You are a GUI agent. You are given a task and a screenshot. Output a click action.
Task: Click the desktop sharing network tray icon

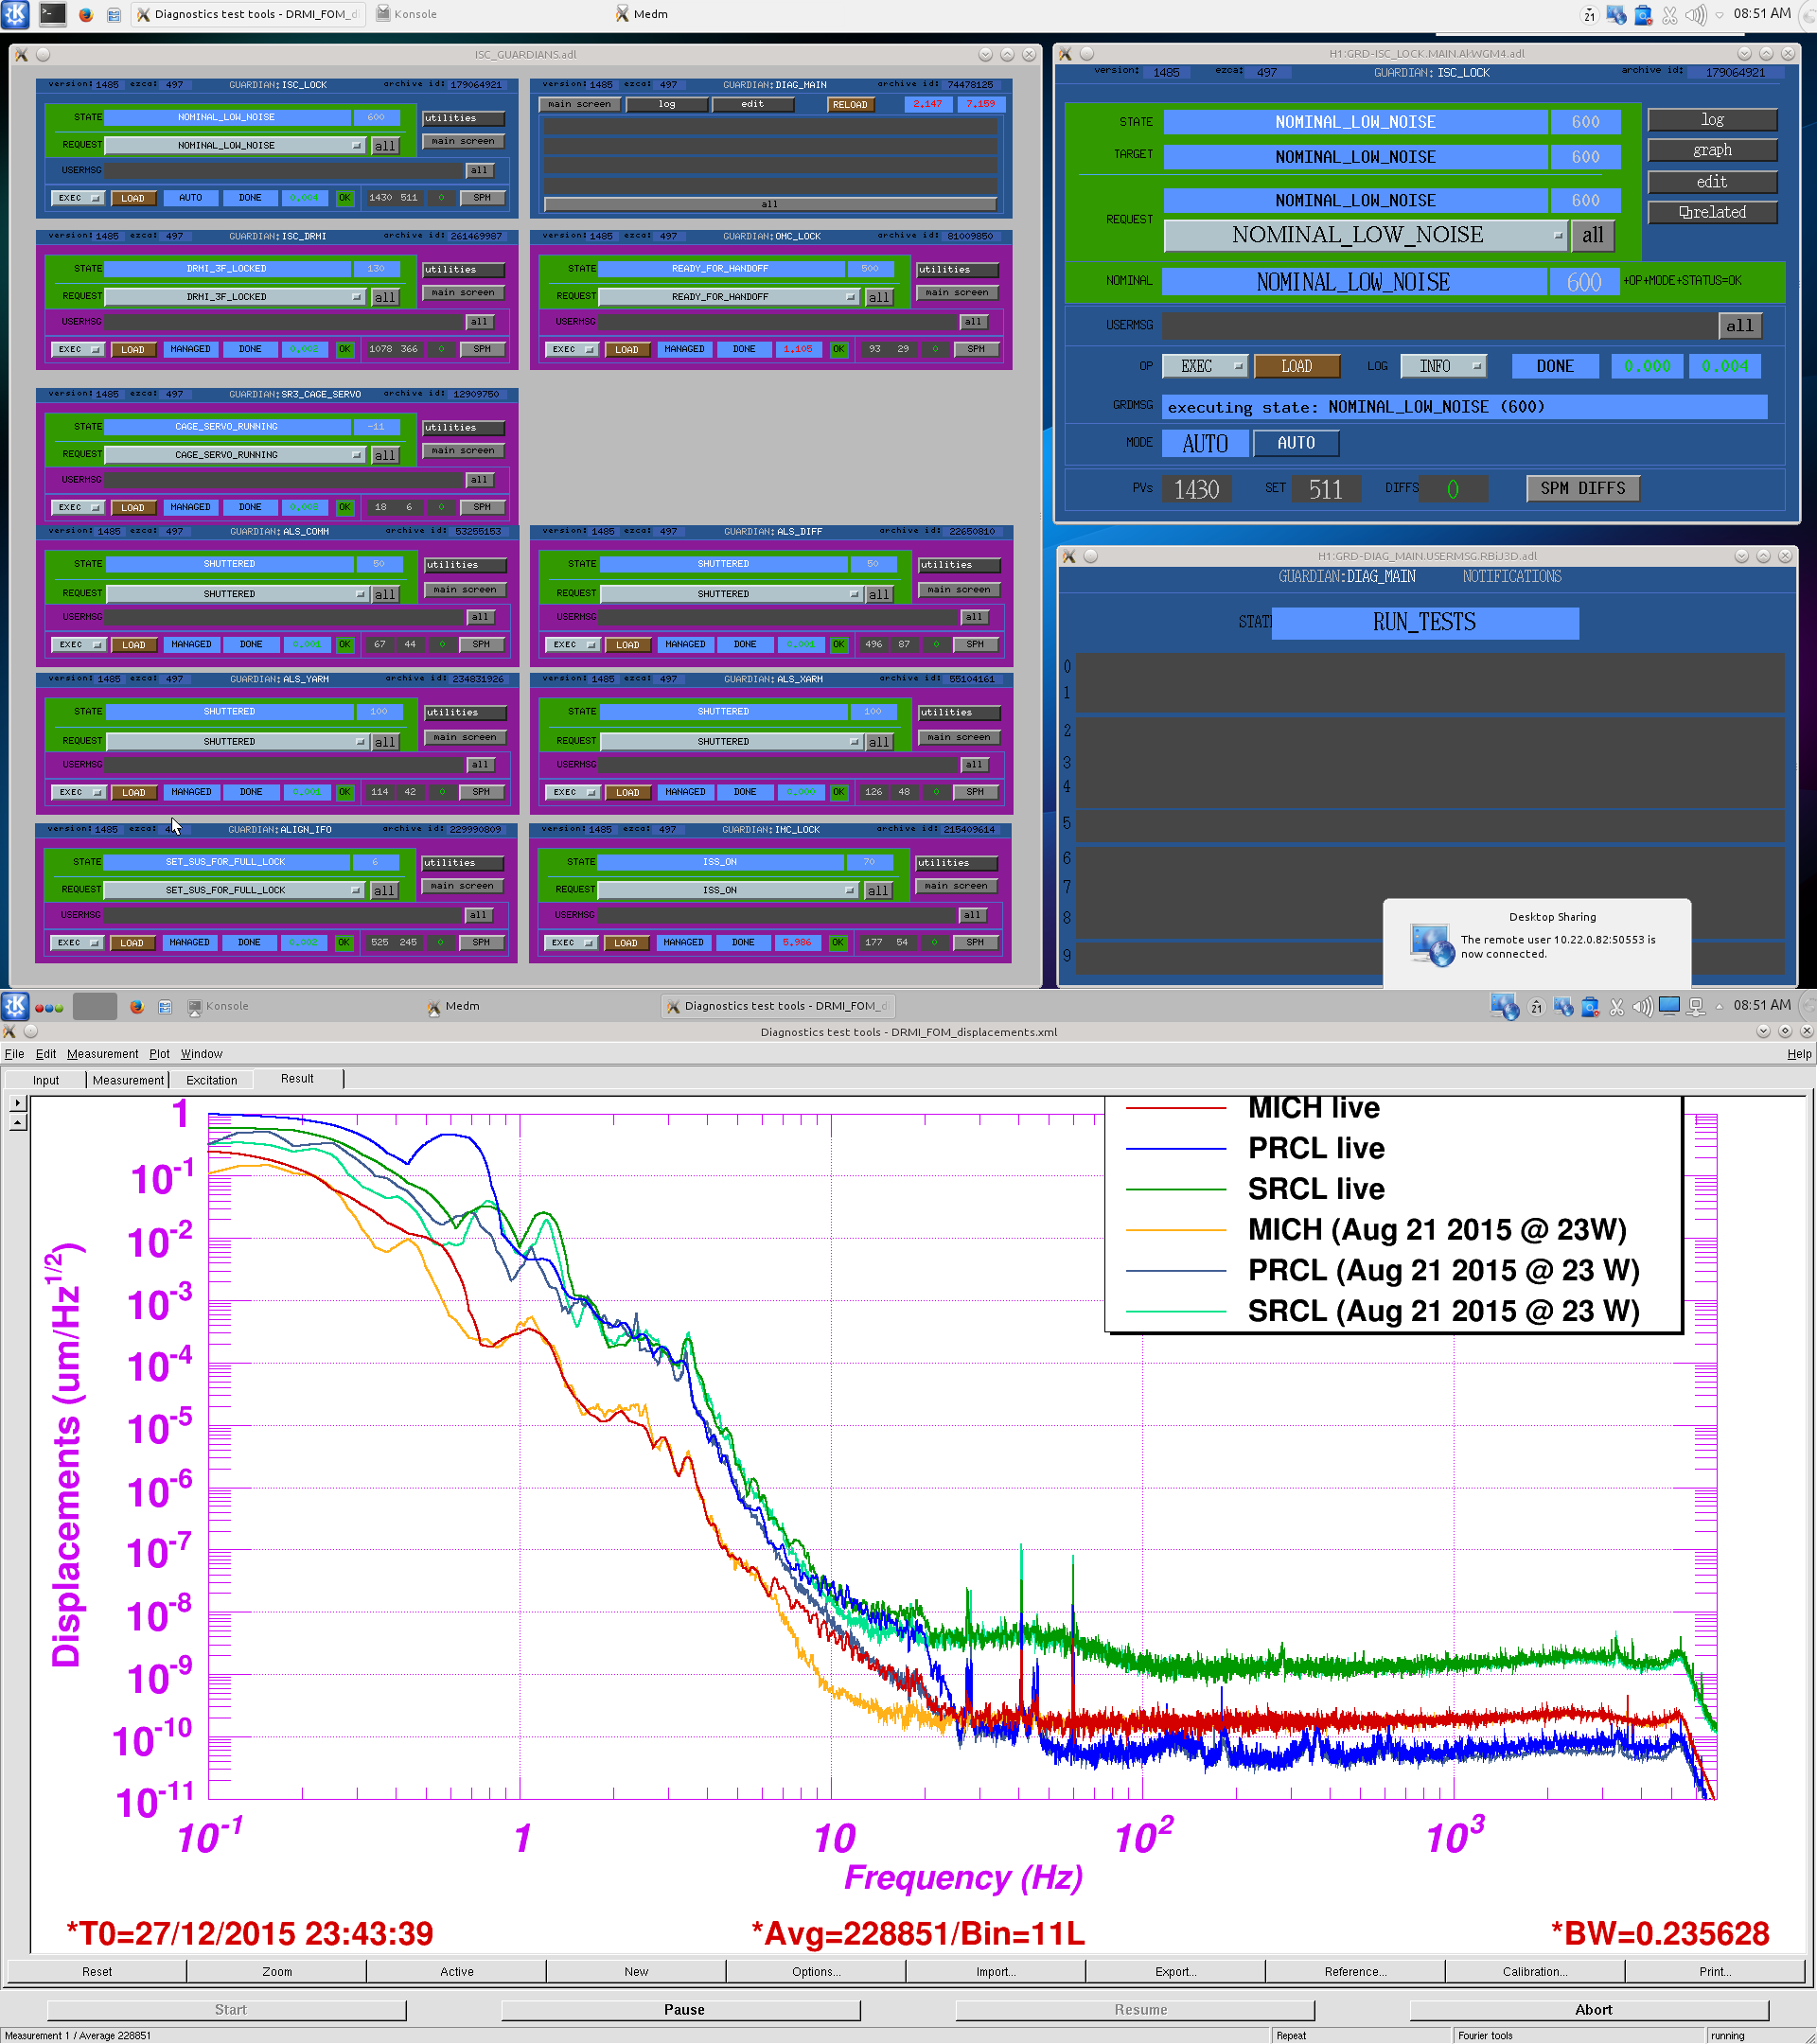click(x=1616, y=14)
